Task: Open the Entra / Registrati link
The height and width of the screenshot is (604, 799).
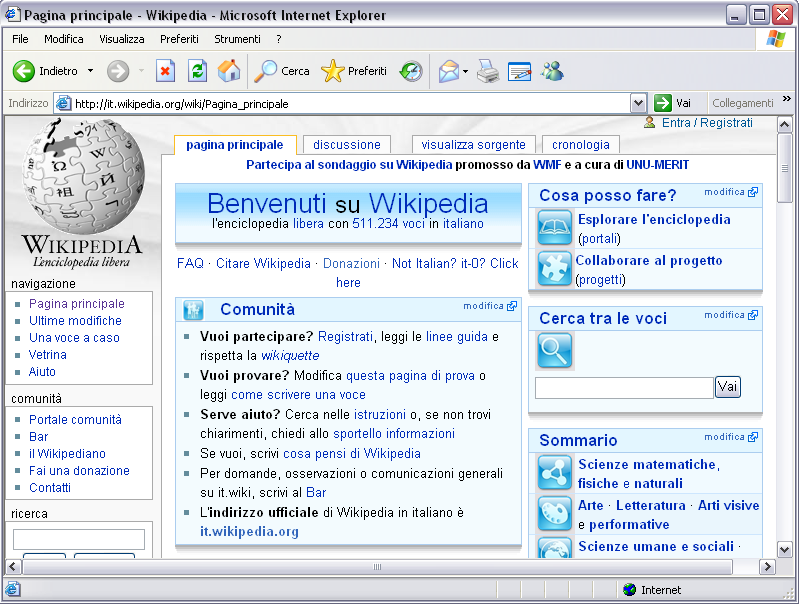Action: tap(706, 123)
